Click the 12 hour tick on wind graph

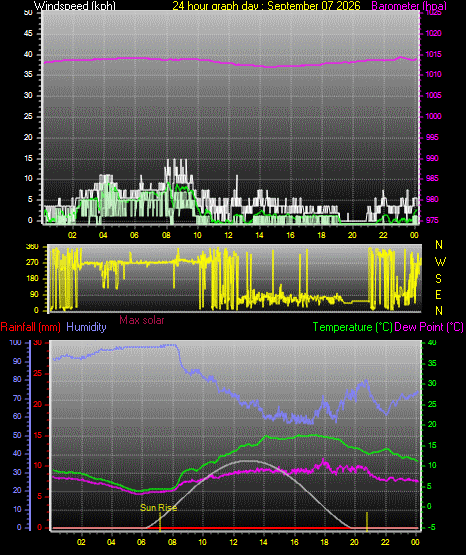tap(229, 235)
